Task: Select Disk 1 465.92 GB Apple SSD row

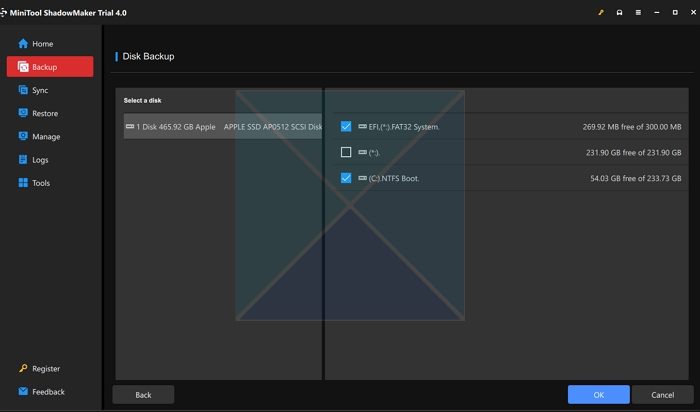Action: coord(223,126)
